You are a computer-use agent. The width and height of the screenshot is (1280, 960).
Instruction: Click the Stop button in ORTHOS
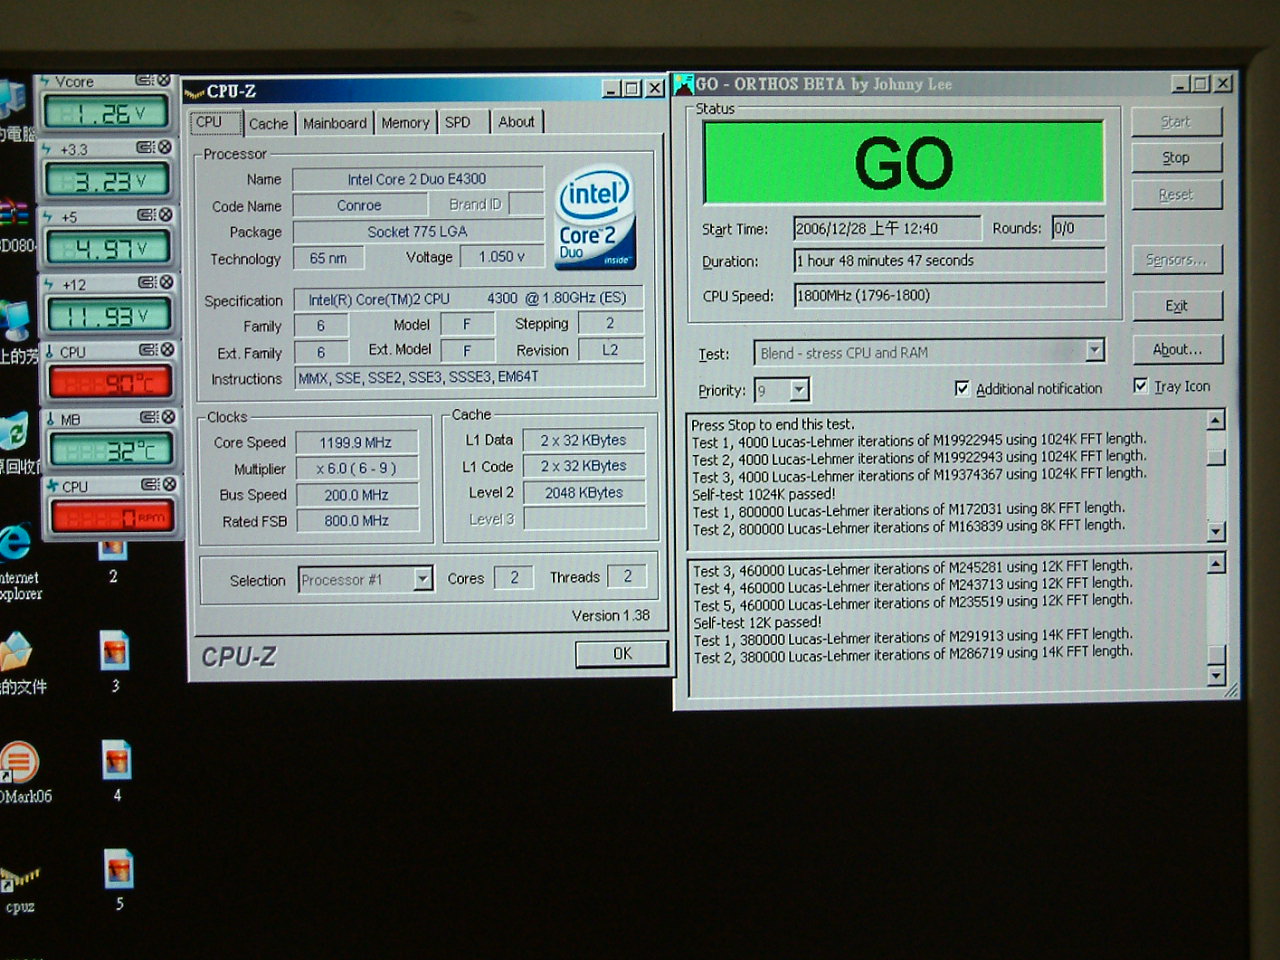1176,158
